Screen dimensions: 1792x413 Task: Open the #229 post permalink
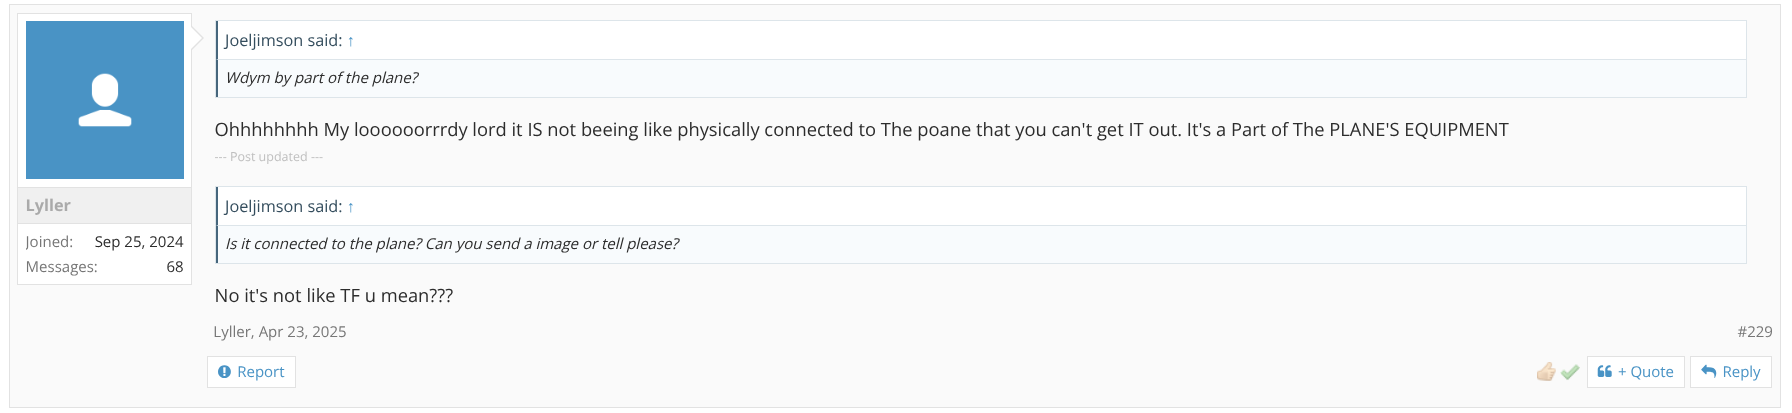point(1754,332)
